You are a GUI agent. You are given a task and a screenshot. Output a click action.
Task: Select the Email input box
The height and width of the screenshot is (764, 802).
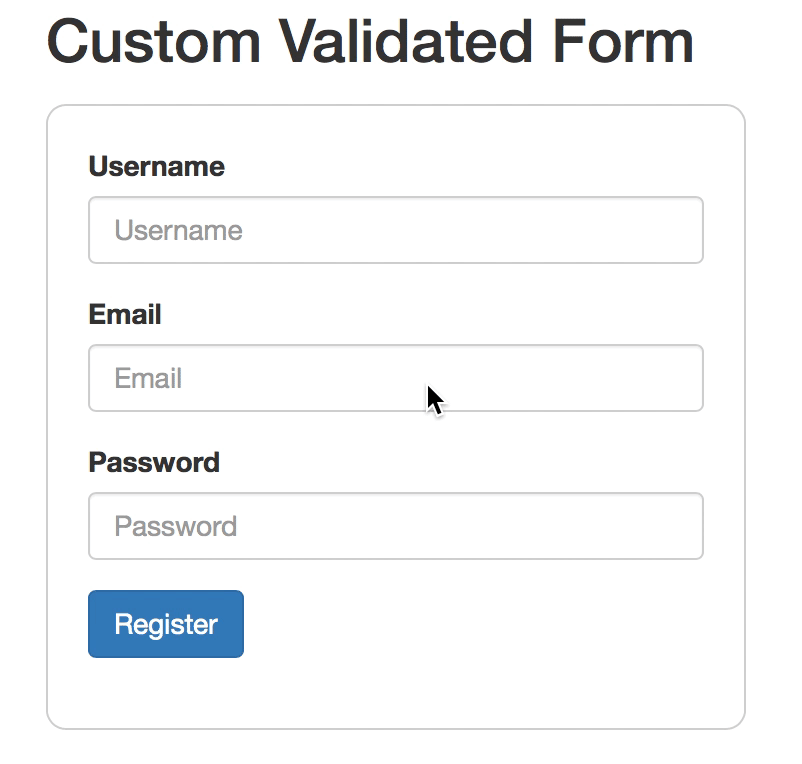[x=396, y=378]
